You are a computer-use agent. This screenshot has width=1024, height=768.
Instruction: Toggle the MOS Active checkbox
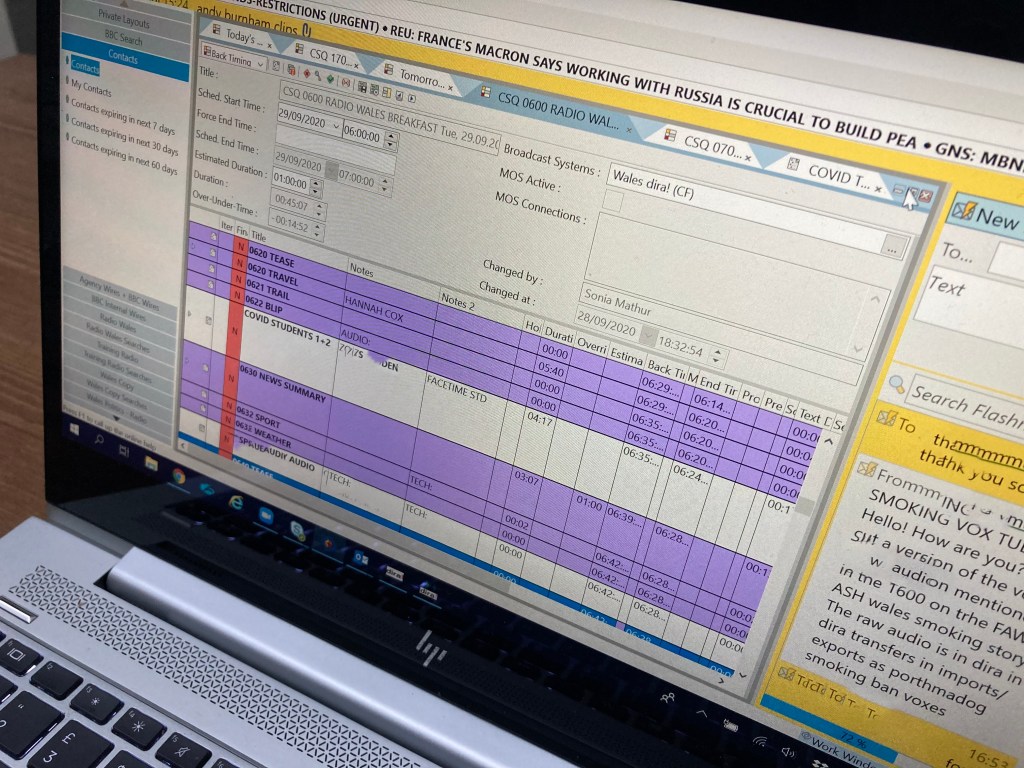point(612,201)
